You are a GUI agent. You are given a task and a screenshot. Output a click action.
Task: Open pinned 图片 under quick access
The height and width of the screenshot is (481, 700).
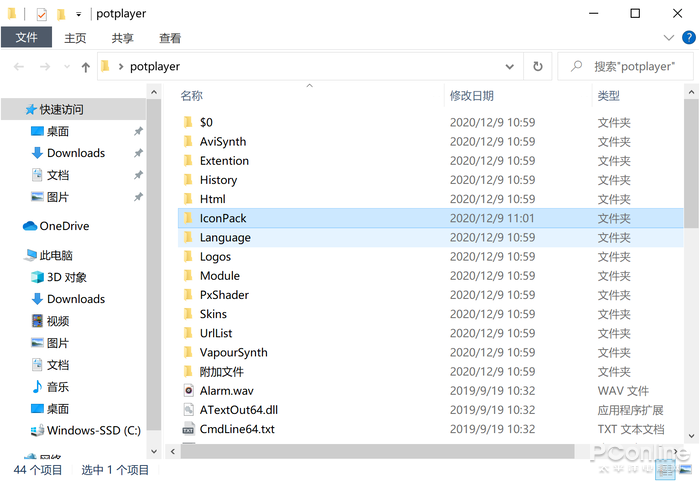click(x=58, y=197)
